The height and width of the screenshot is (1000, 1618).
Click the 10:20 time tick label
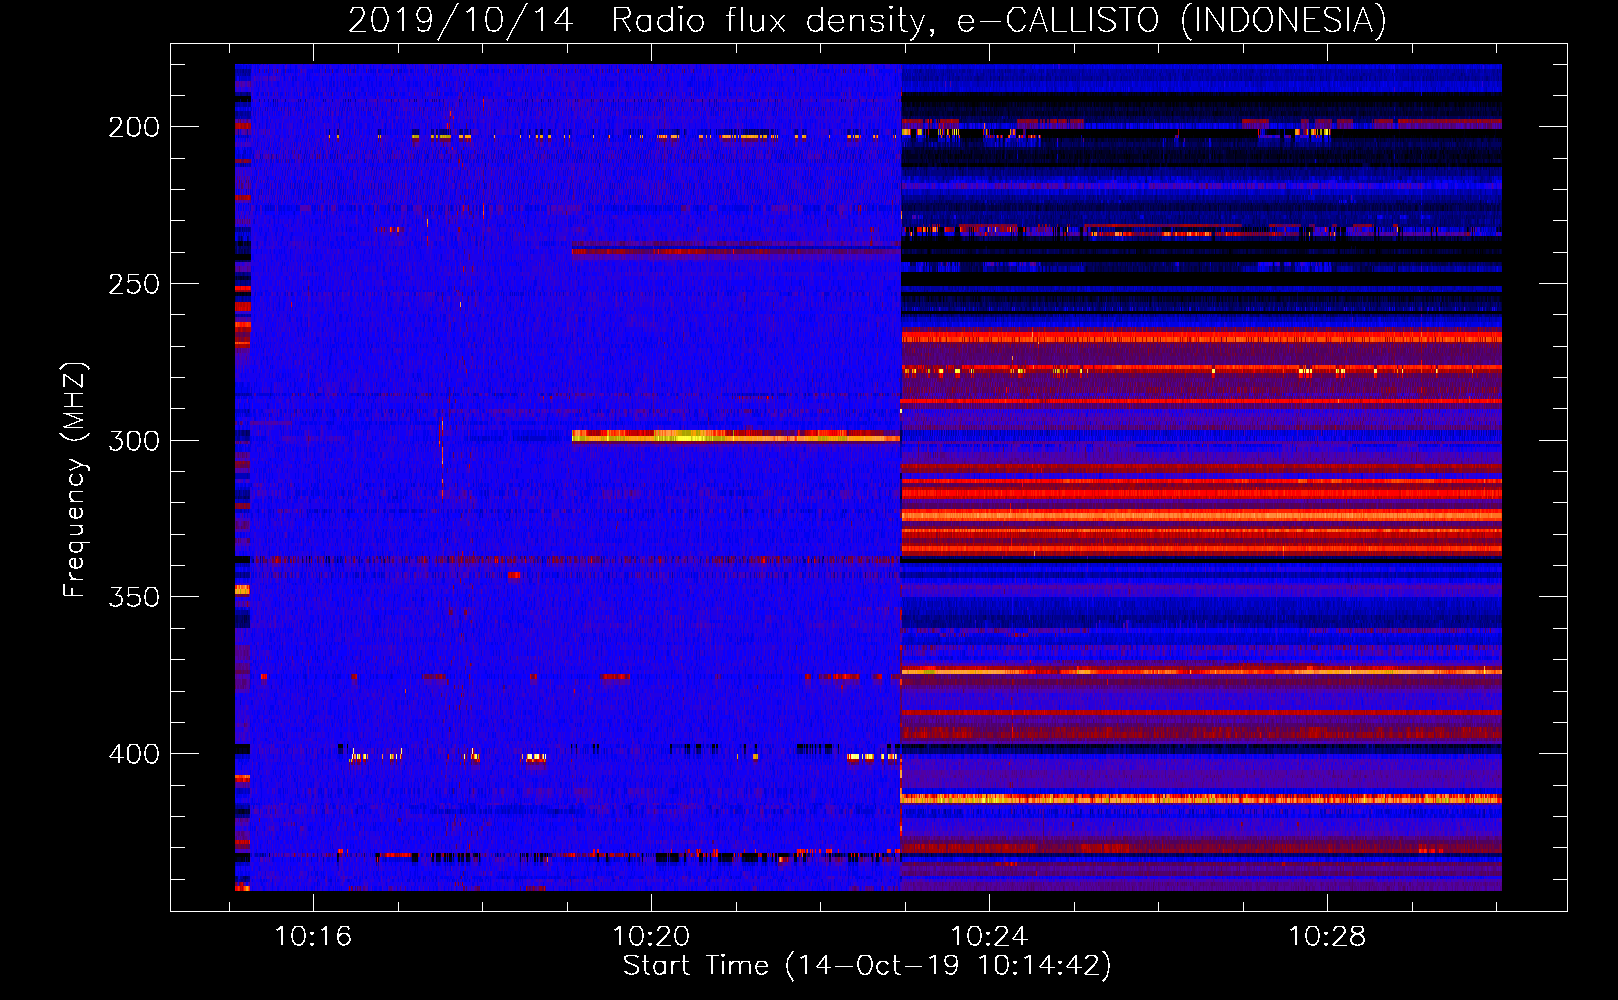click(651, 937)
